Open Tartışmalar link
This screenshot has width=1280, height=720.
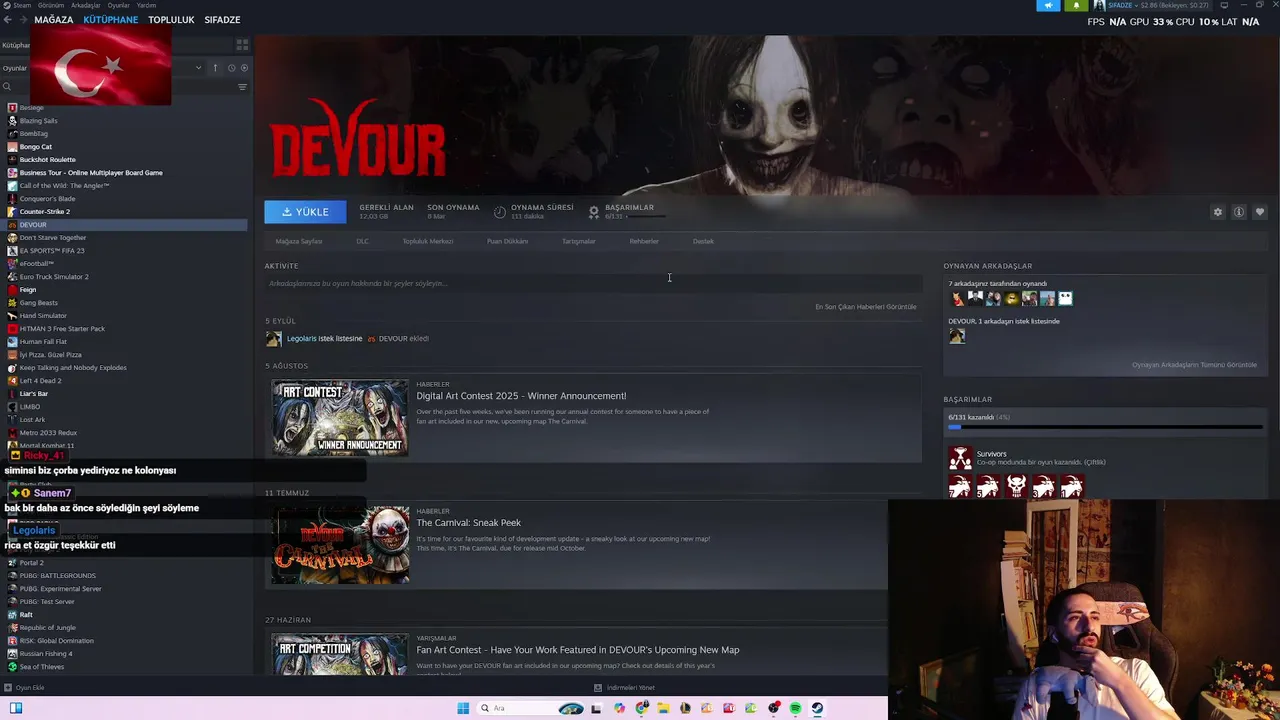point(578,241)
